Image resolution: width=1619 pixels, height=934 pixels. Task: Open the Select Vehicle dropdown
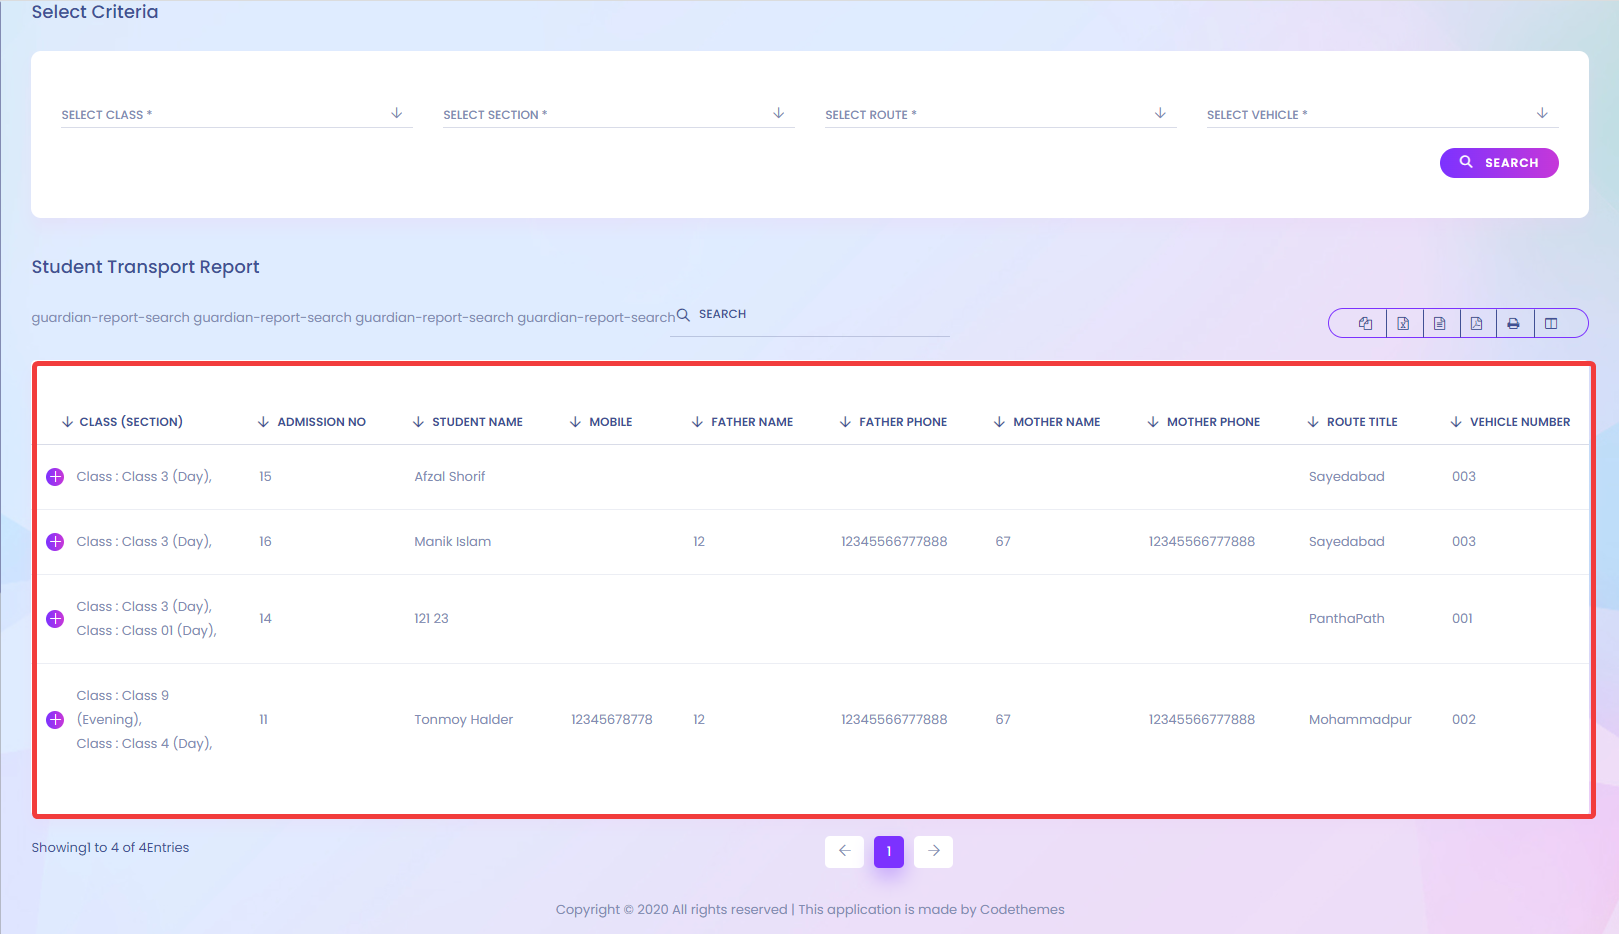[1383, 114]
